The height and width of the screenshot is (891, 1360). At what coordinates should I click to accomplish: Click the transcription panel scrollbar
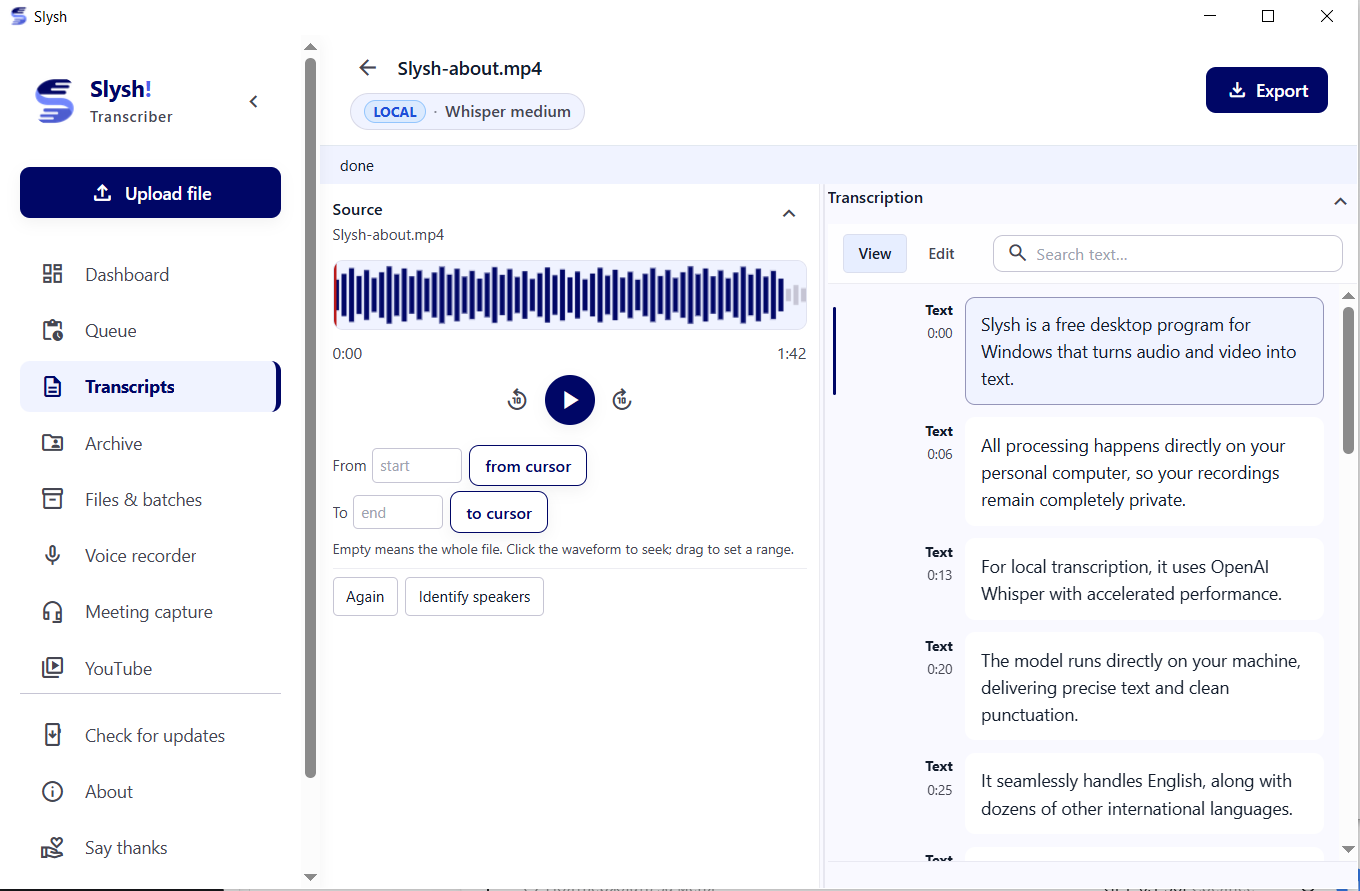point(1348,380)
